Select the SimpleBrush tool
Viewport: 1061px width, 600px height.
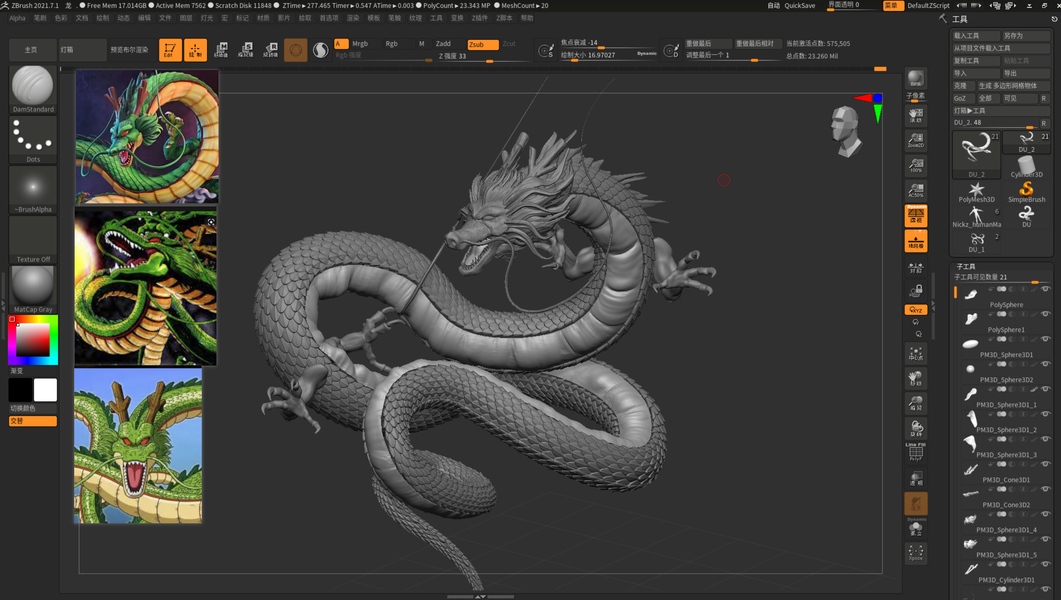point(1026,191)
